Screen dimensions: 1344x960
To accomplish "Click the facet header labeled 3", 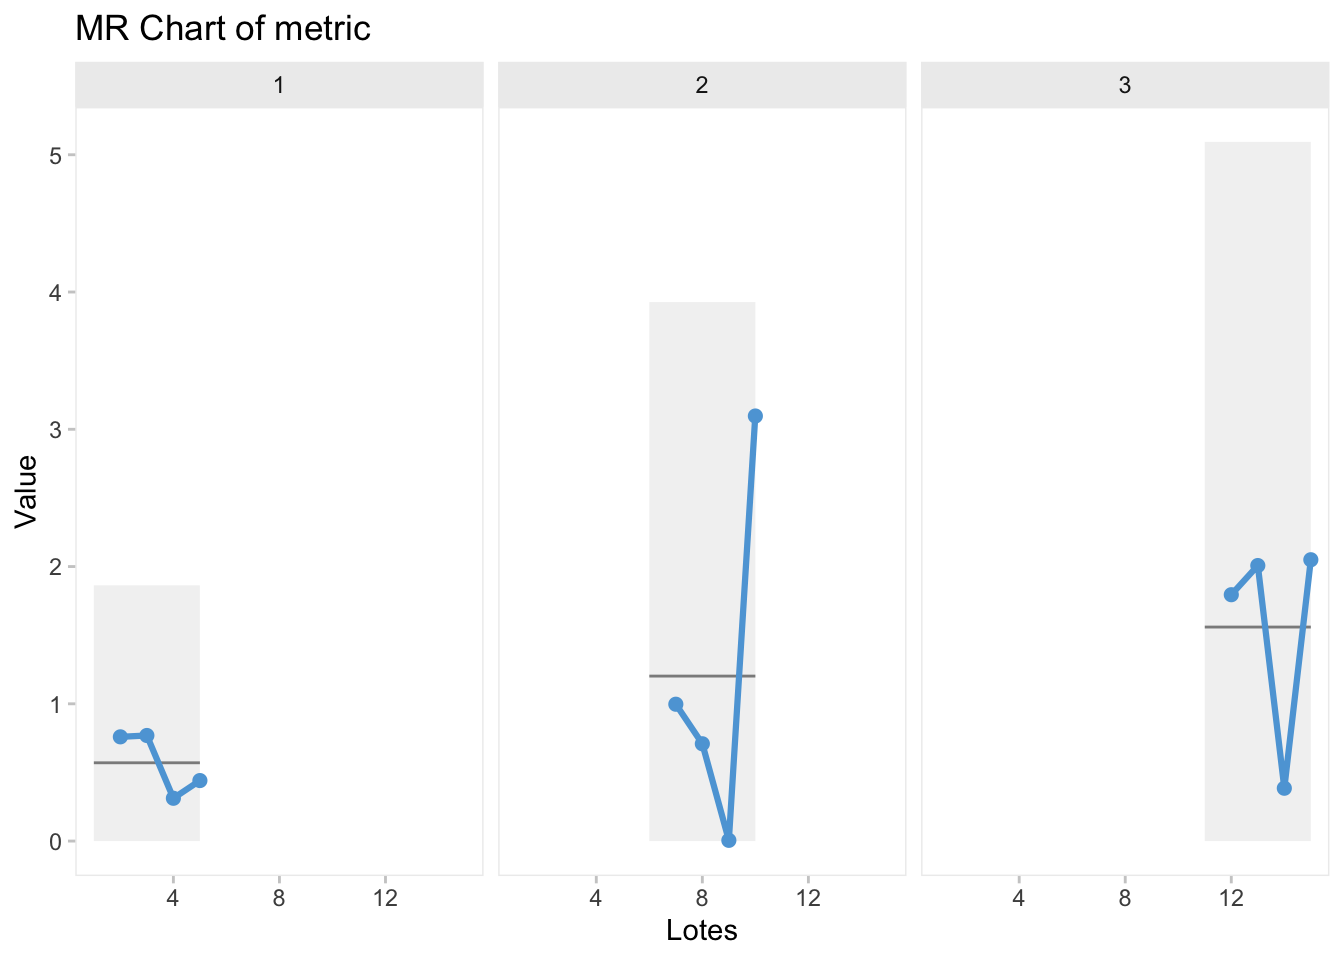I will click(x=1124, y=85).
